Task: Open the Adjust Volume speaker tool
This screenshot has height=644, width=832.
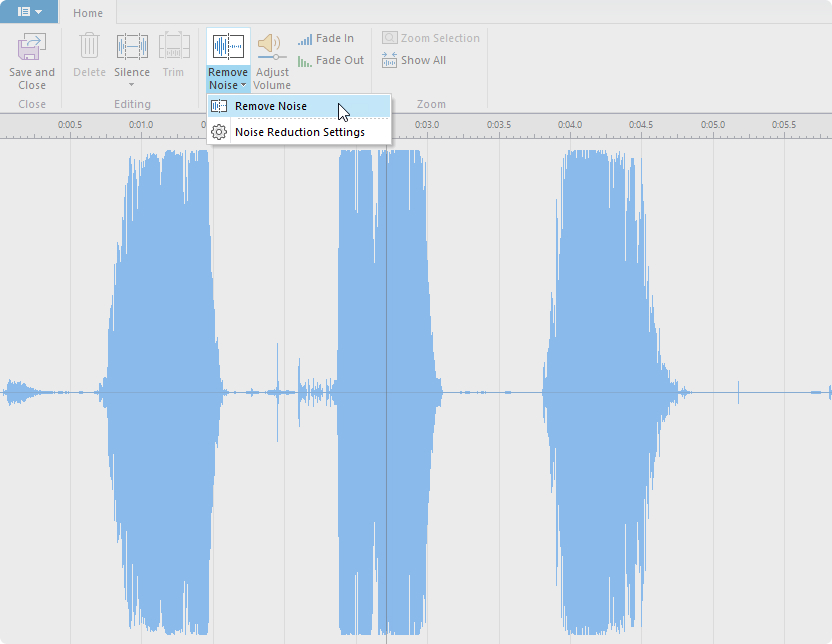Action: click(x=271, y=47)
